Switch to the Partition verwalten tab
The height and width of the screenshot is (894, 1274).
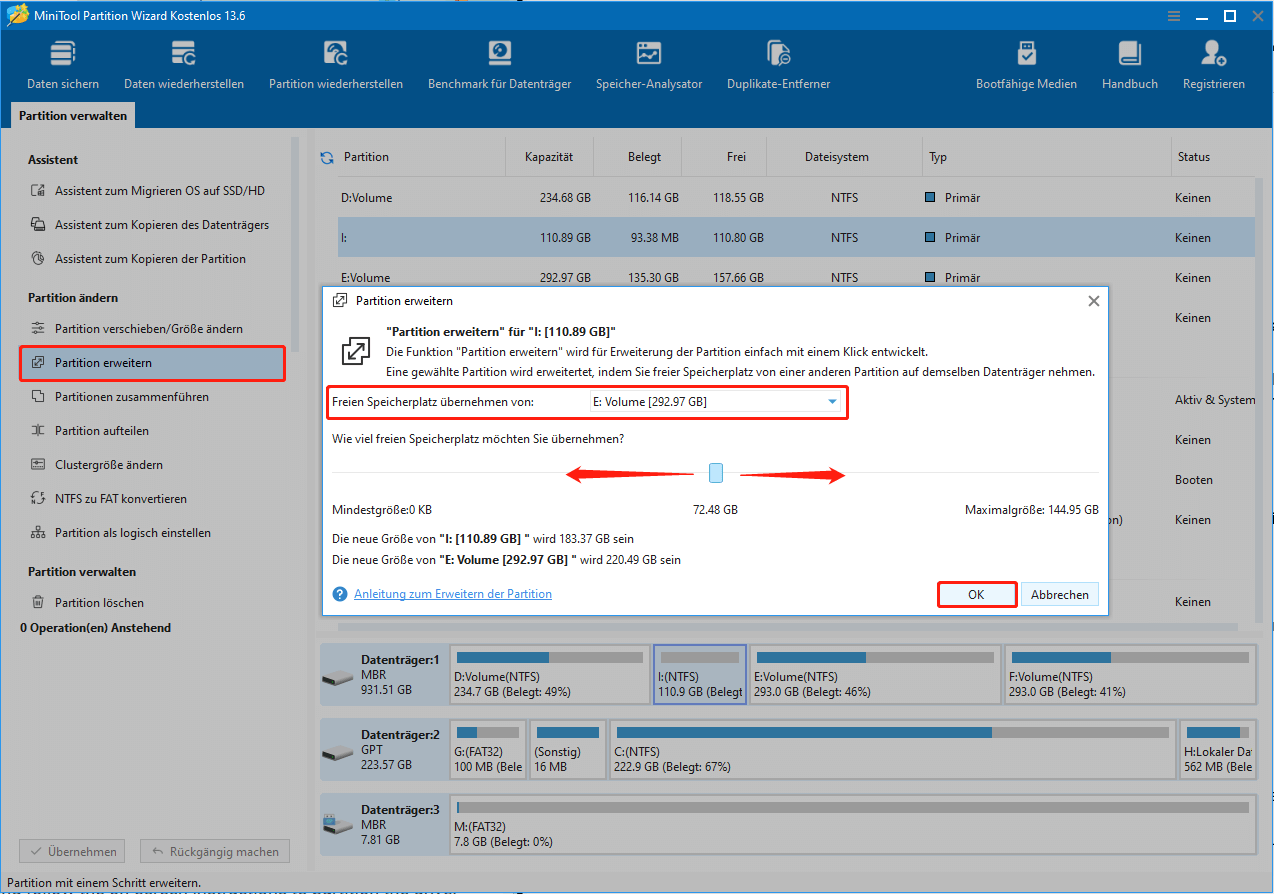(x=71, y=115)
